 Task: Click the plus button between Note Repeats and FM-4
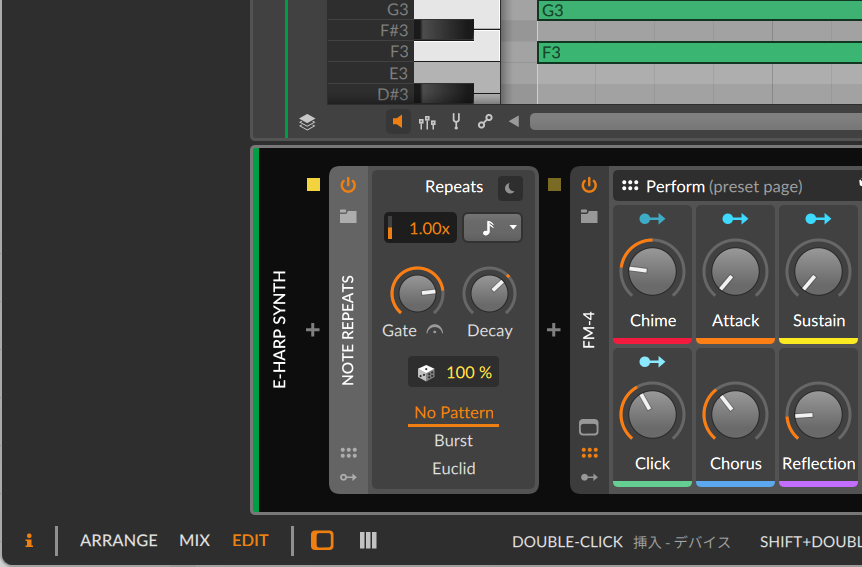coord(554,330)
